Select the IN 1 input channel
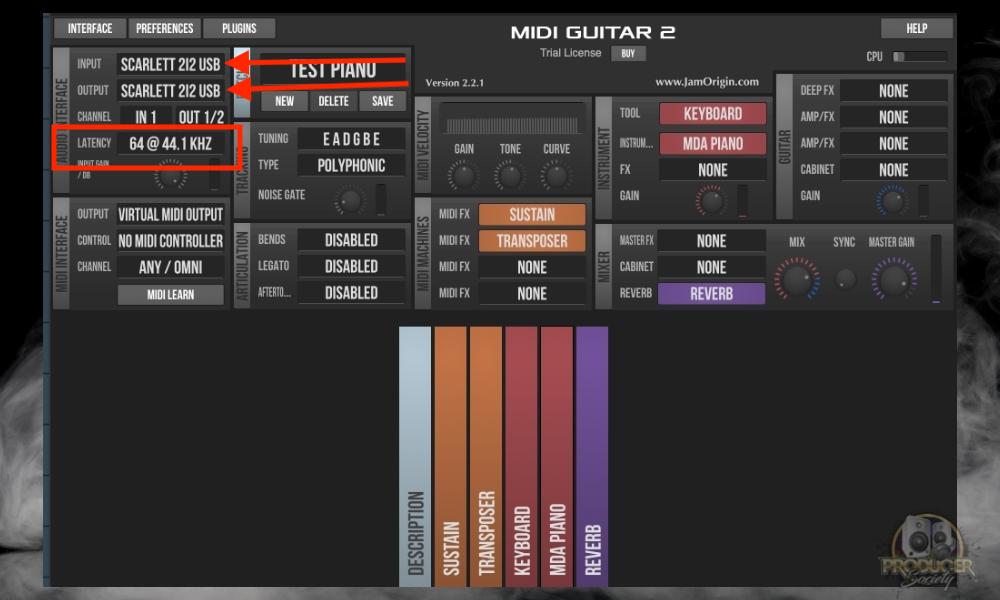Screen dimensions: 1000x600 pyautogui.click(x=145, y=117)
